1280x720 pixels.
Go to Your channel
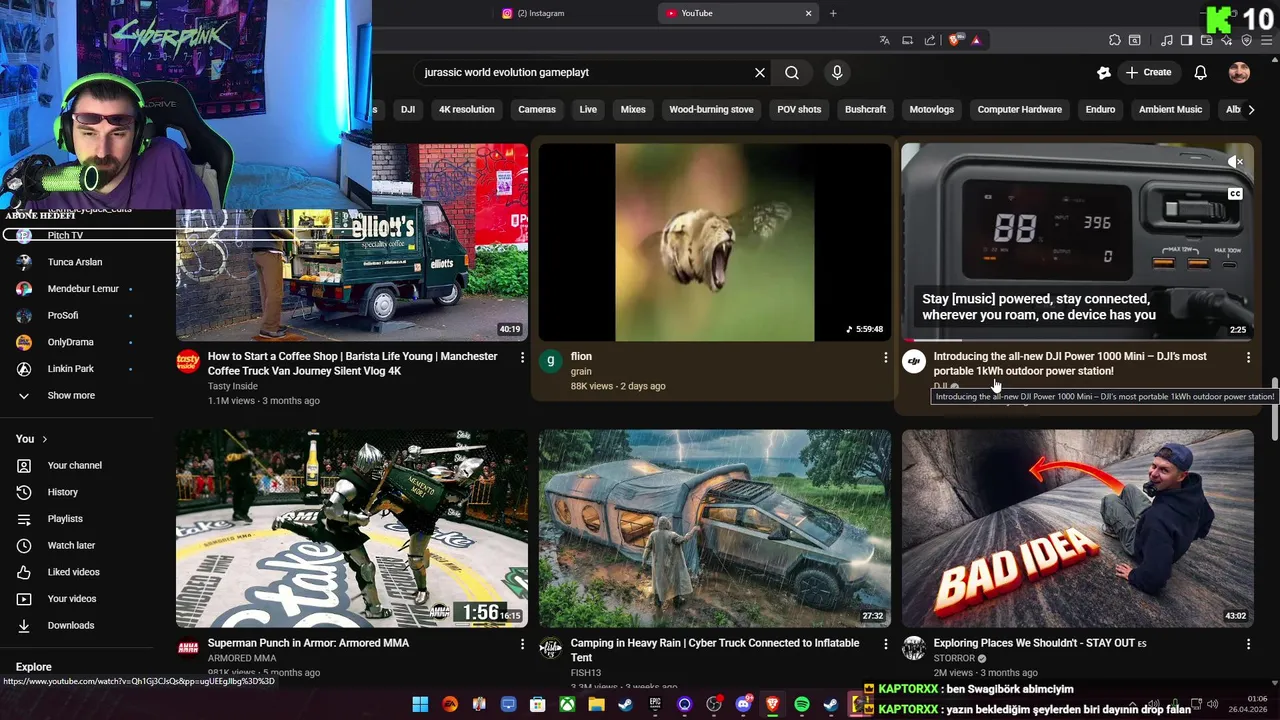click(77, 465)
